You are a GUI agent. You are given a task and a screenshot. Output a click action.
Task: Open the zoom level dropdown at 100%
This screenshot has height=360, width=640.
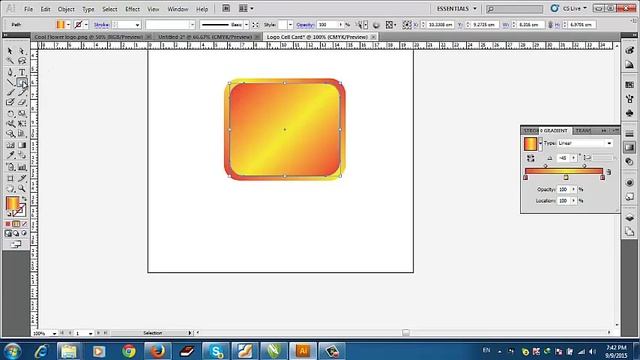click(54, 333)
